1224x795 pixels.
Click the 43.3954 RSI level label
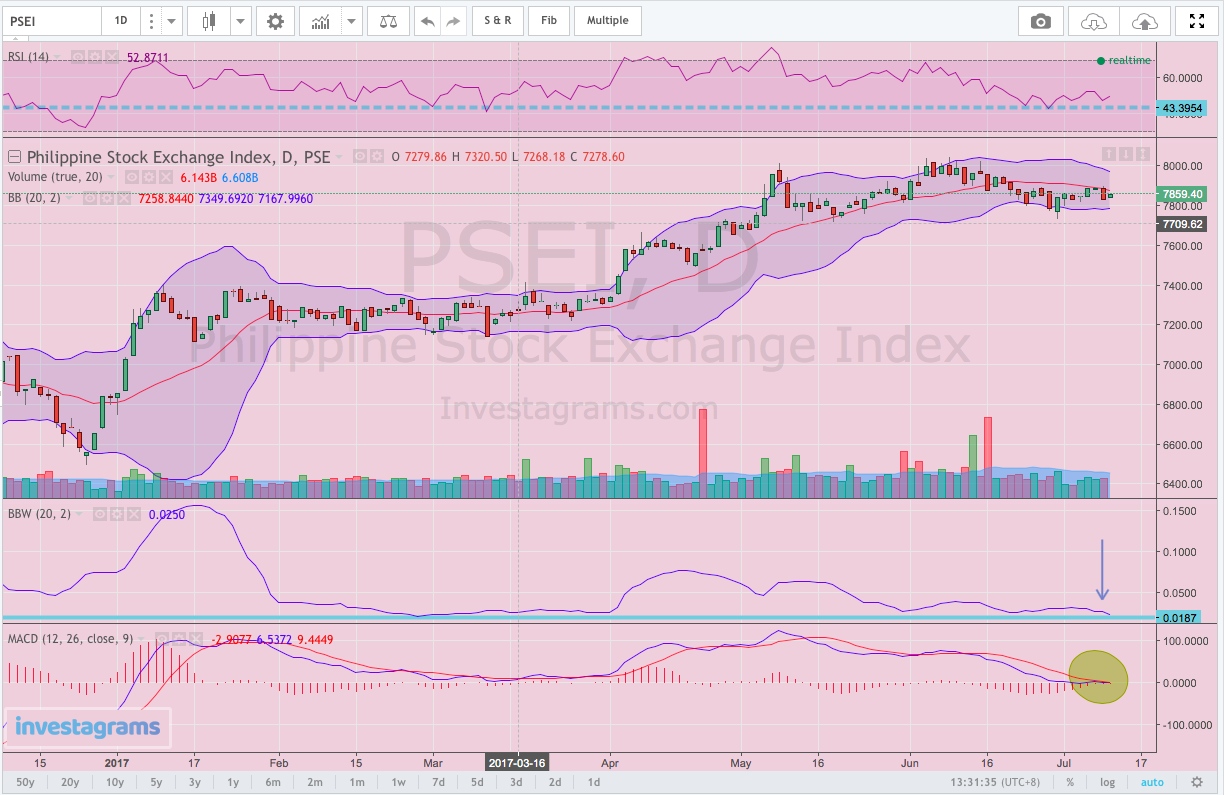[1182, 107]
